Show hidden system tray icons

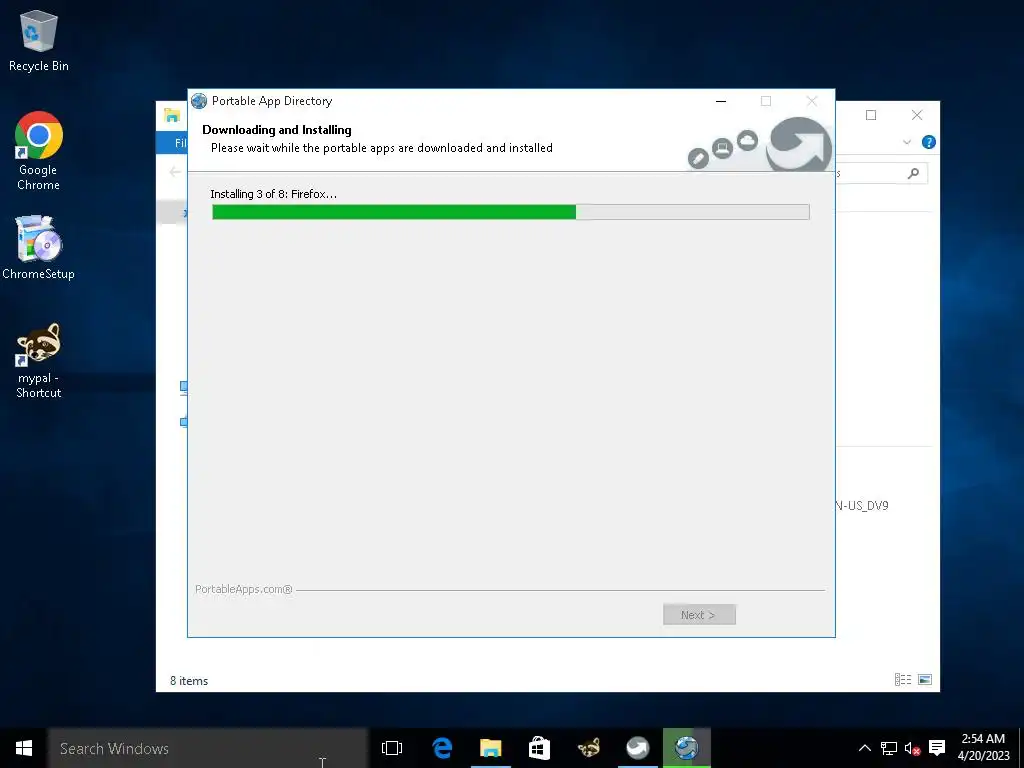(x=865, y=748)
